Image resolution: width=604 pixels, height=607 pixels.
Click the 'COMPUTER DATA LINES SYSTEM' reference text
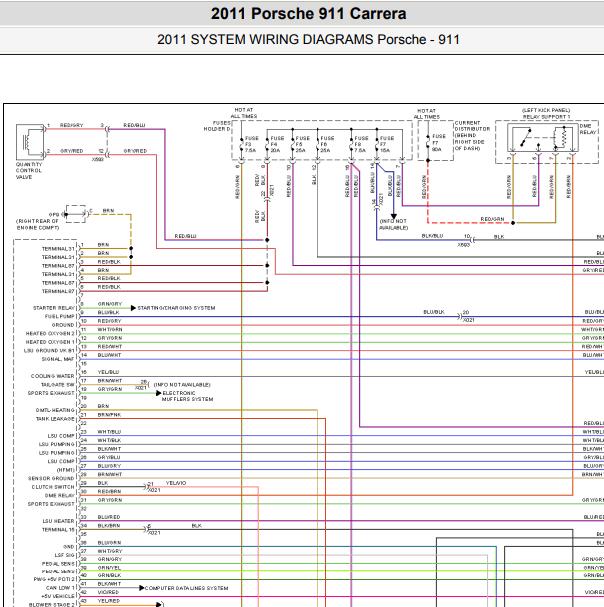point(186,588)
